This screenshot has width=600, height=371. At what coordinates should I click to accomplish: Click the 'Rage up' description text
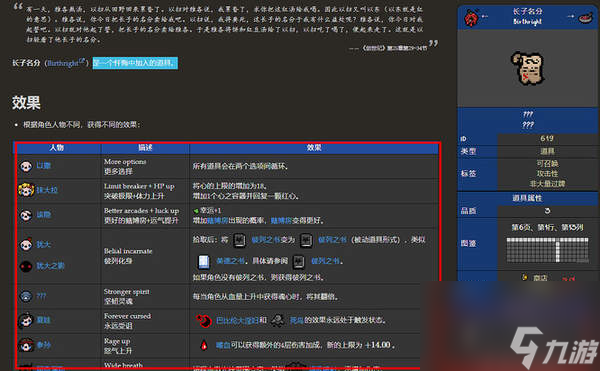click(117, 341)
